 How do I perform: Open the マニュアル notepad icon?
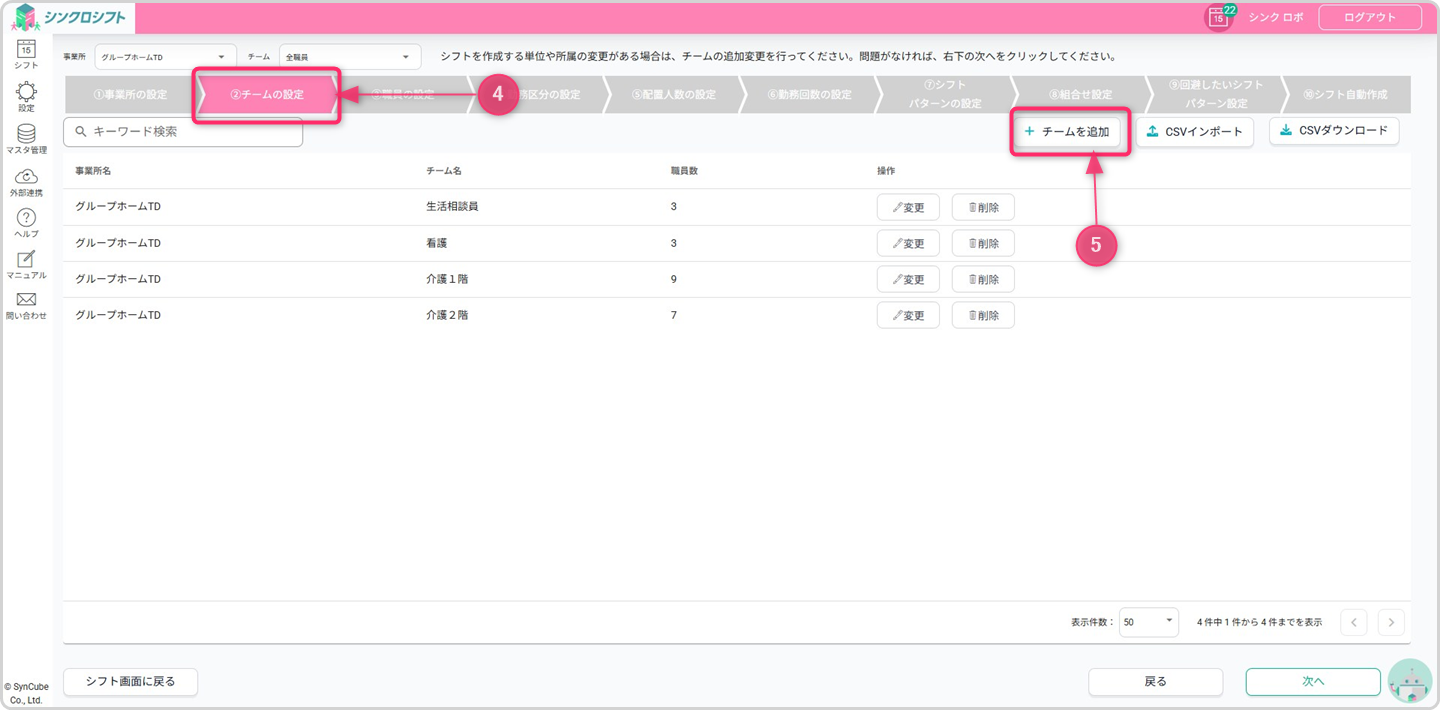coord(26,260)
